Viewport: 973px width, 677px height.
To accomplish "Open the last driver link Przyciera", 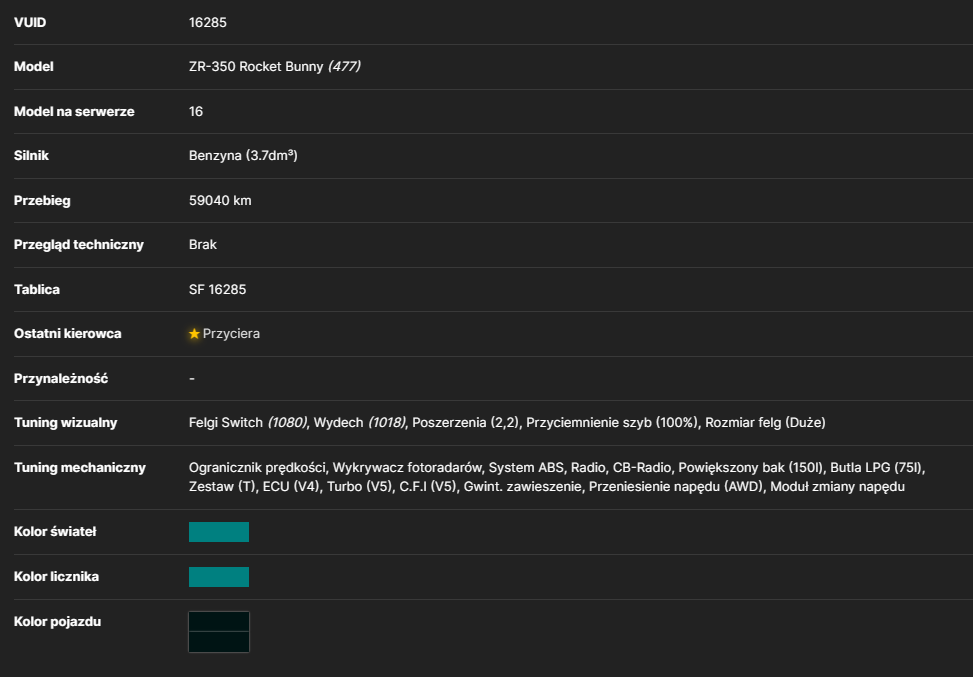I will click(x=231, y=334).
